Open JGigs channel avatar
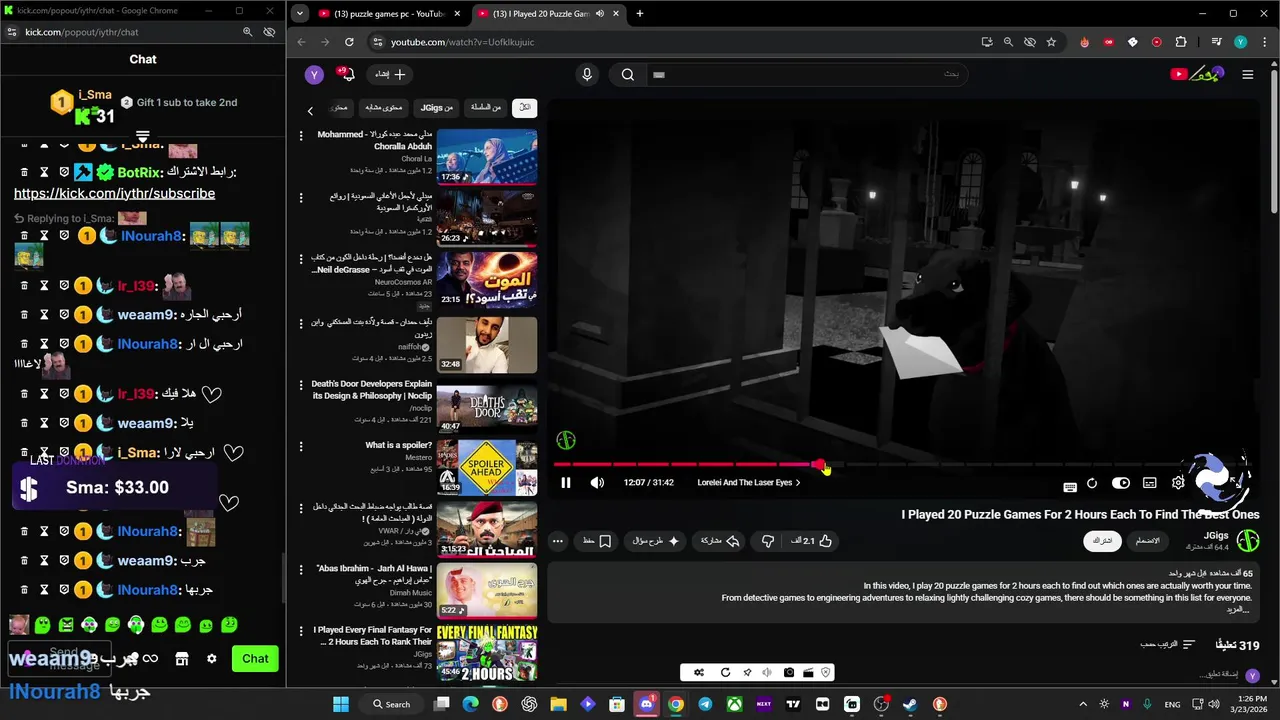The height and width of the screenshot is (720, 1280). click(1248, 541)
